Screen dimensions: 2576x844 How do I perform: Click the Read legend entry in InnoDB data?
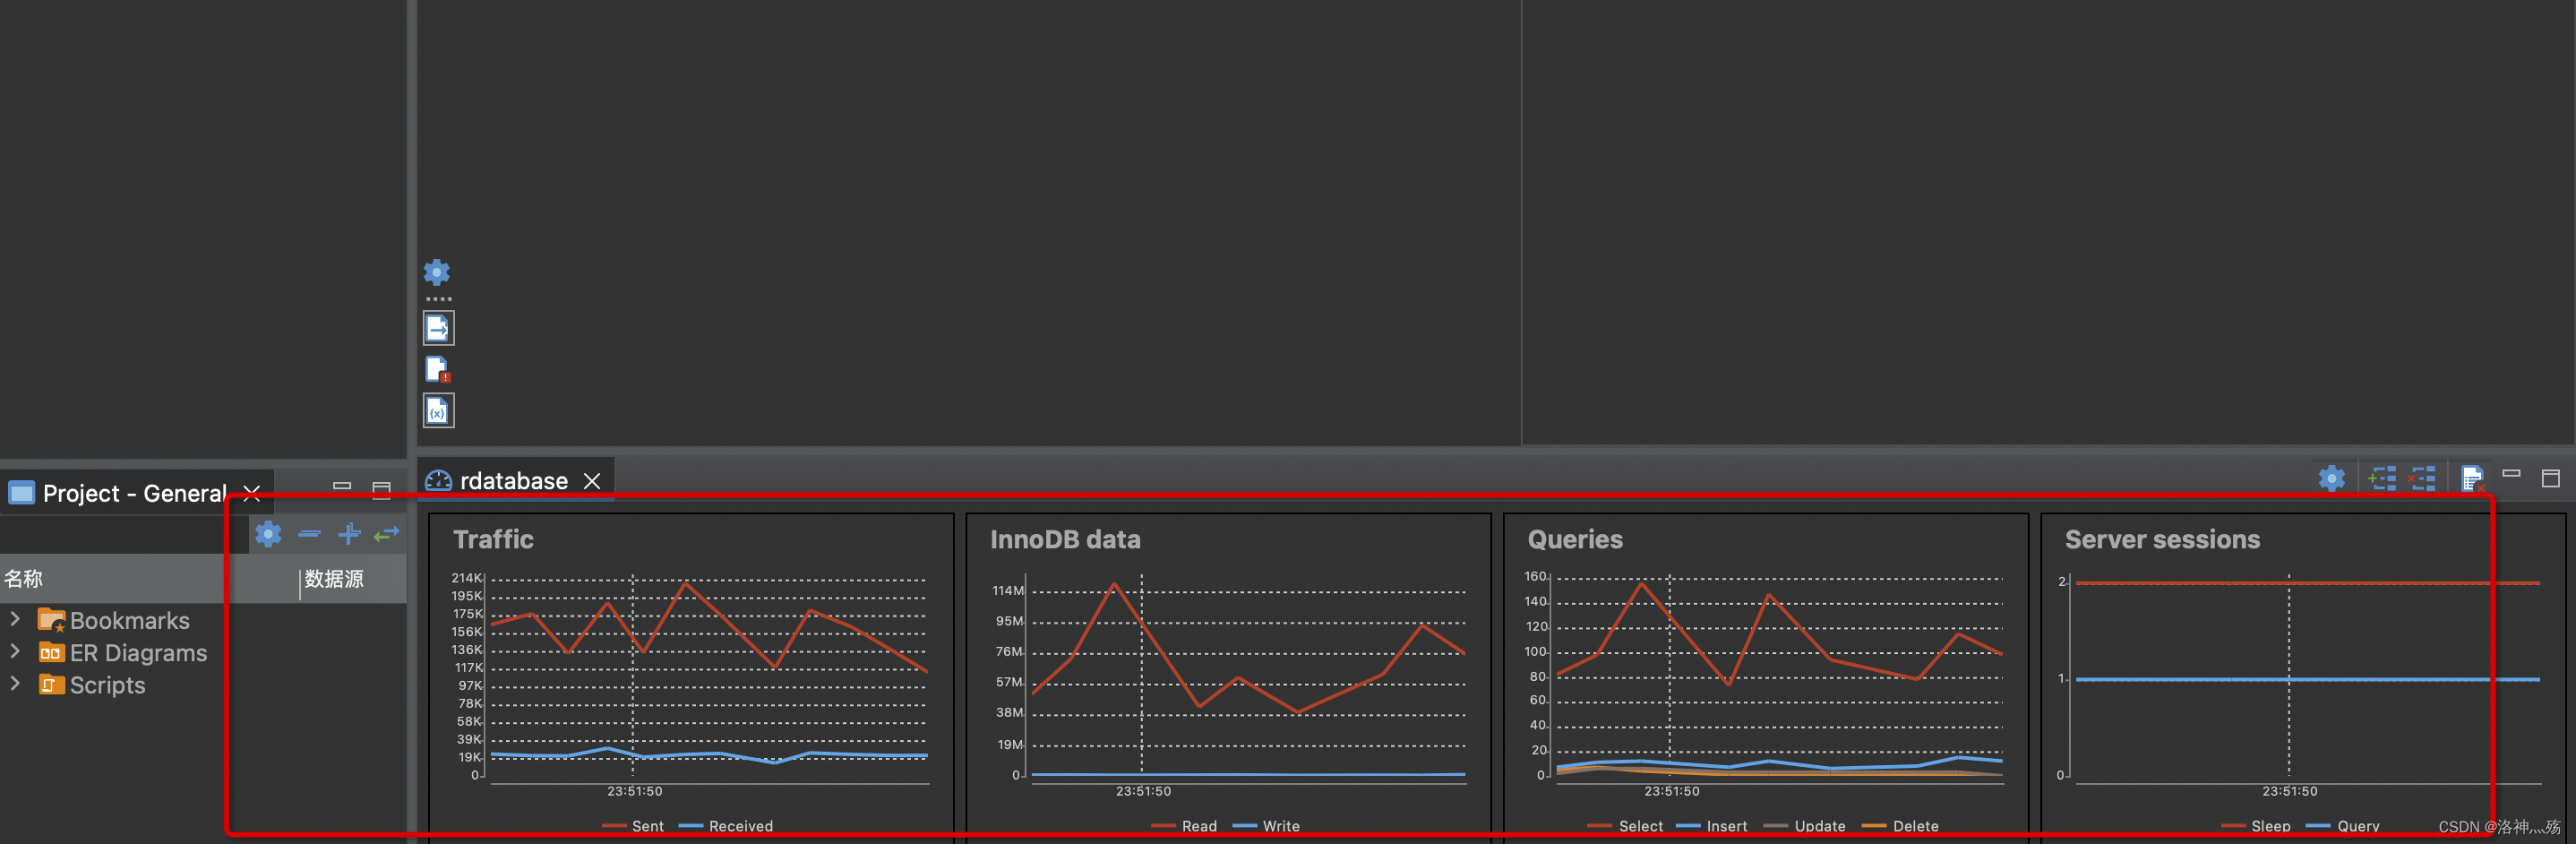click(x=1185, y=826)
